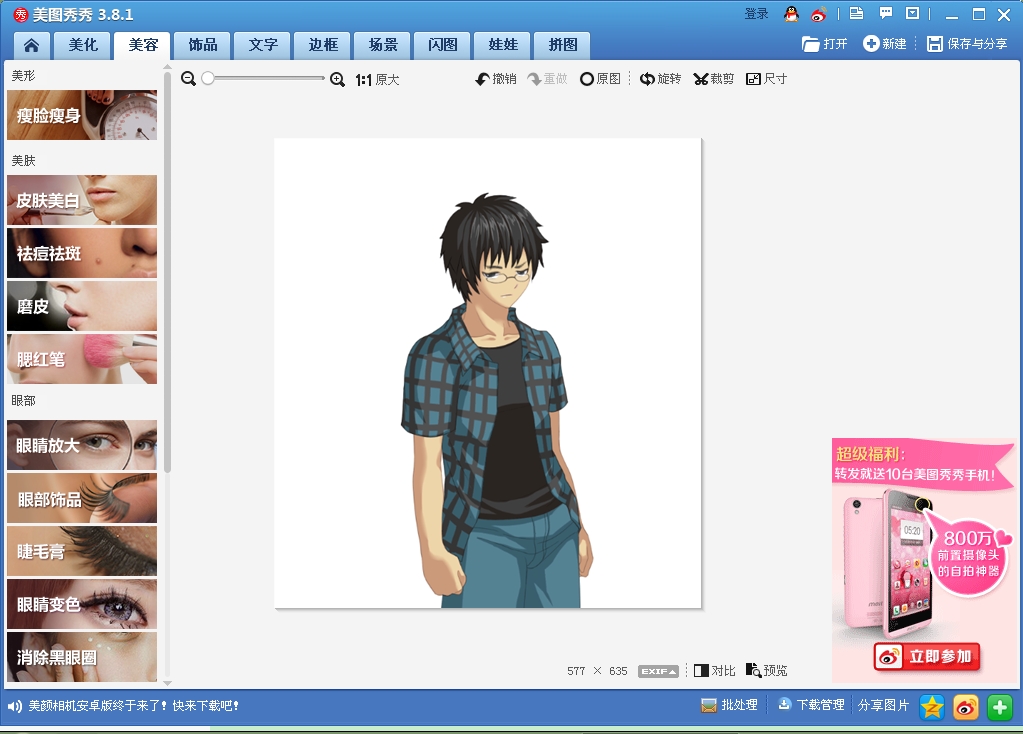Select the 祛痘祛斑 blemish removal tool
This screenshot has width=1023, height=734.
pos(82,253)
